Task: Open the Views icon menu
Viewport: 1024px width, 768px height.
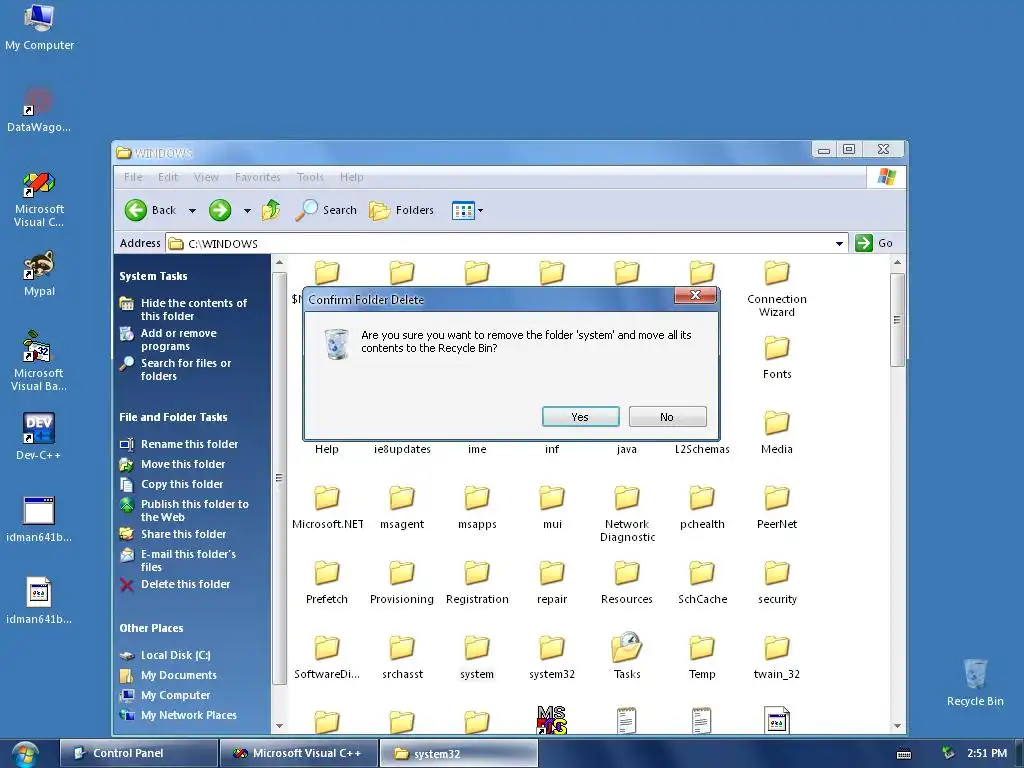Action: click(x=468, y=210)
